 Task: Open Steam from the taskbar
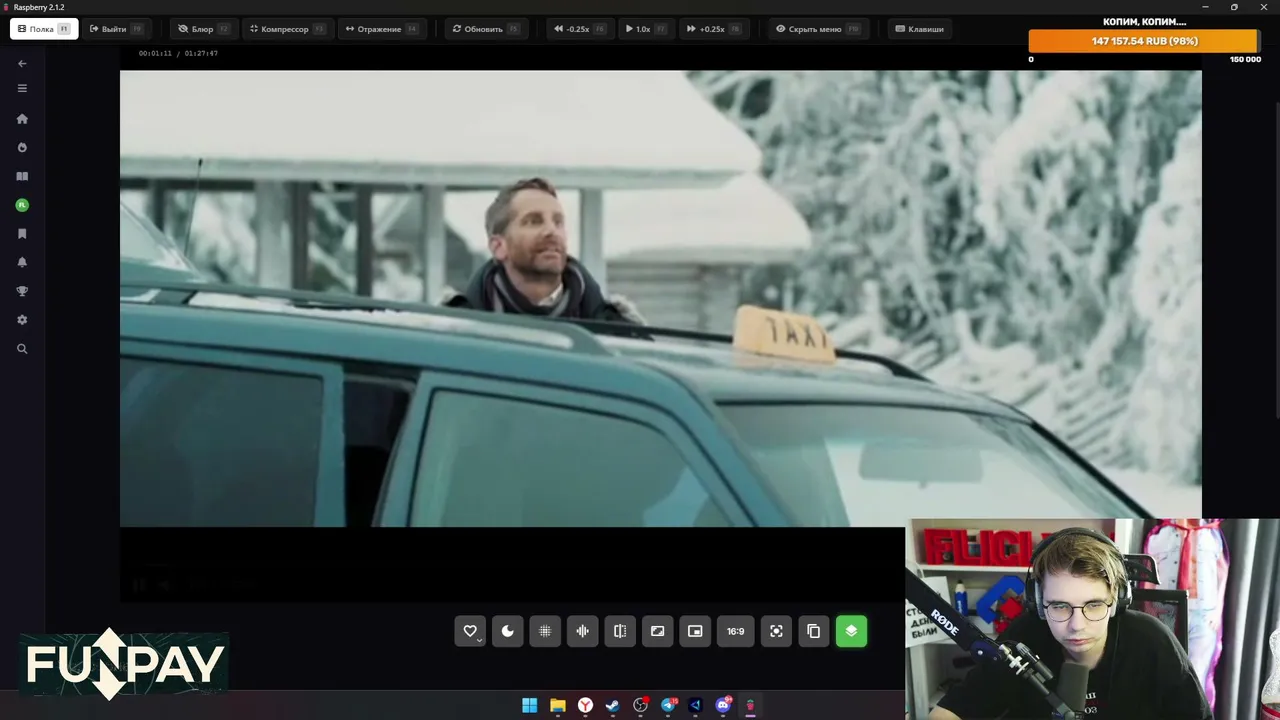click(612, 705)
